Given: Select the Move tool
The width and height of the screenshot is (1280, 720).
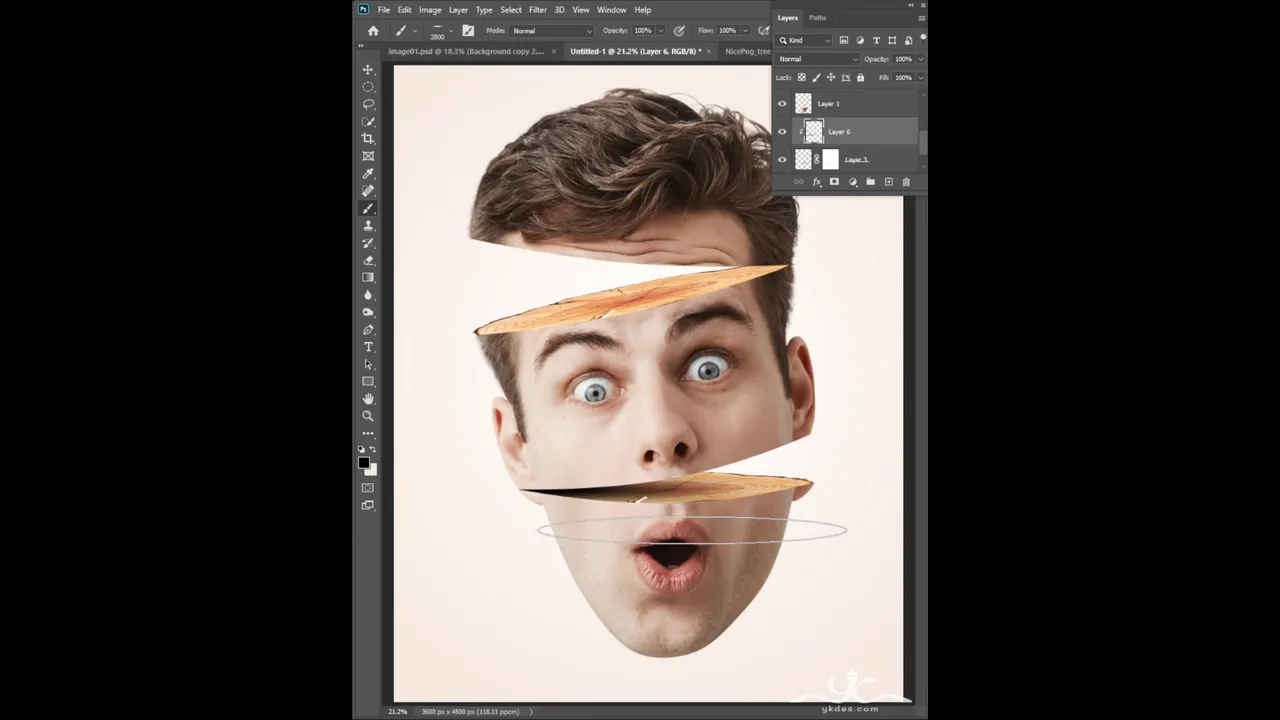Looking at the screenshot, I should [368, 70].
